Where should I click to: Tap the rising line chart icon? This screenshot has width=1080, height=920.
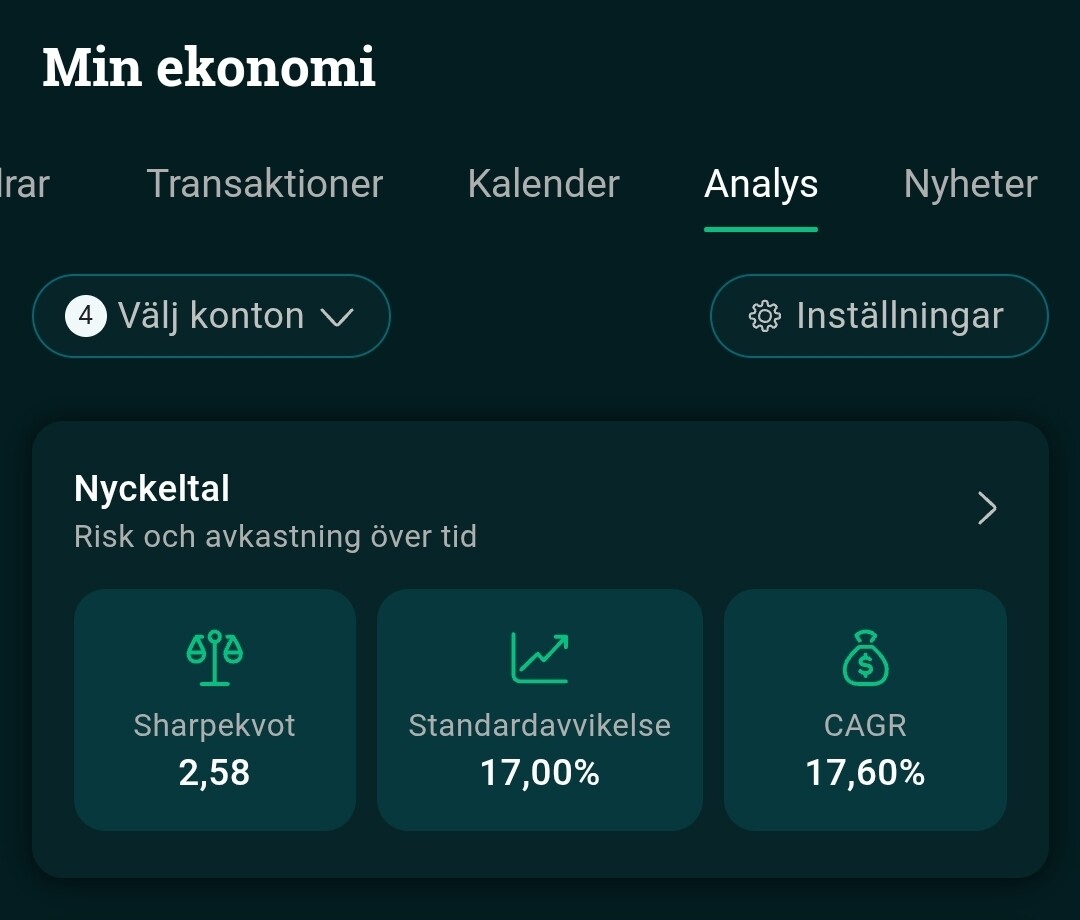point(540,657)
